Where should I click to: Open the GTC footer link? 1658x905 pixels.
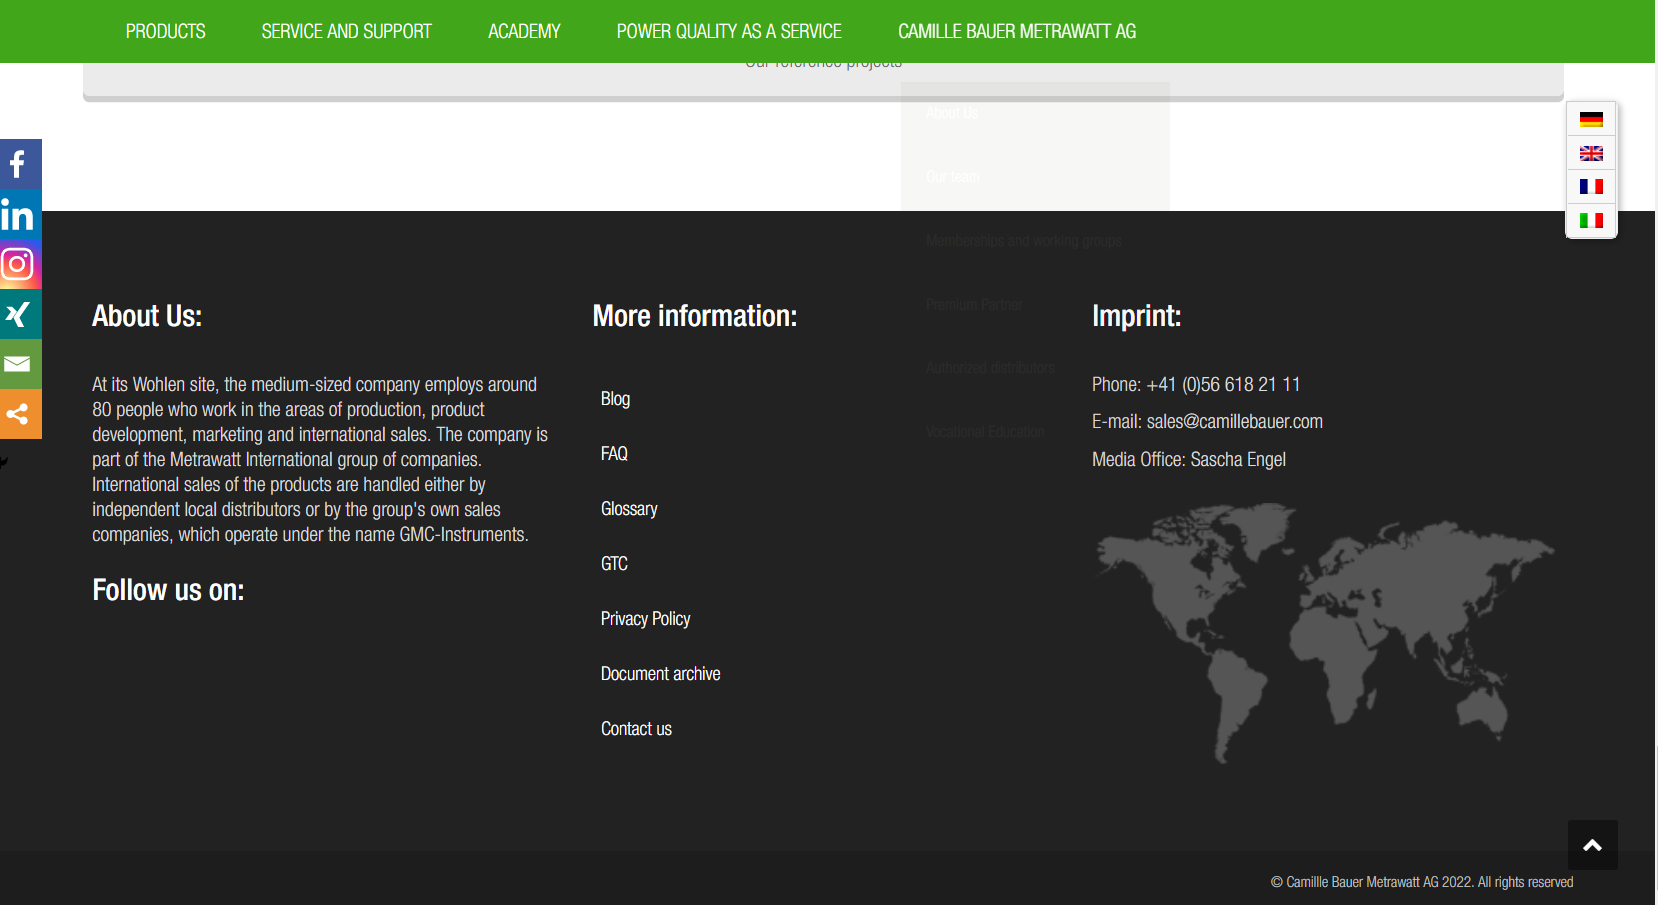pos(614,563)
